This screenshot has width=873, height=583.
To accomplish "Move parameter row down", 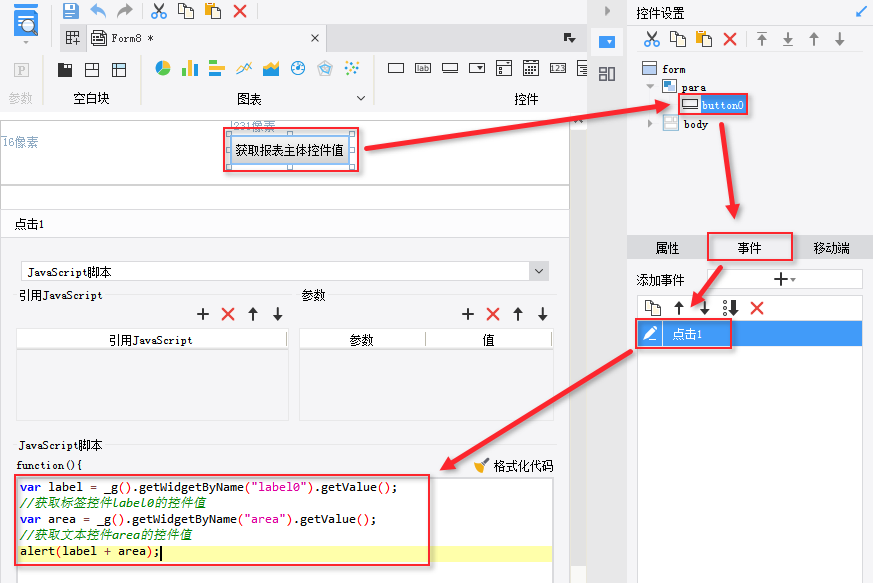I will coord(543,315).
